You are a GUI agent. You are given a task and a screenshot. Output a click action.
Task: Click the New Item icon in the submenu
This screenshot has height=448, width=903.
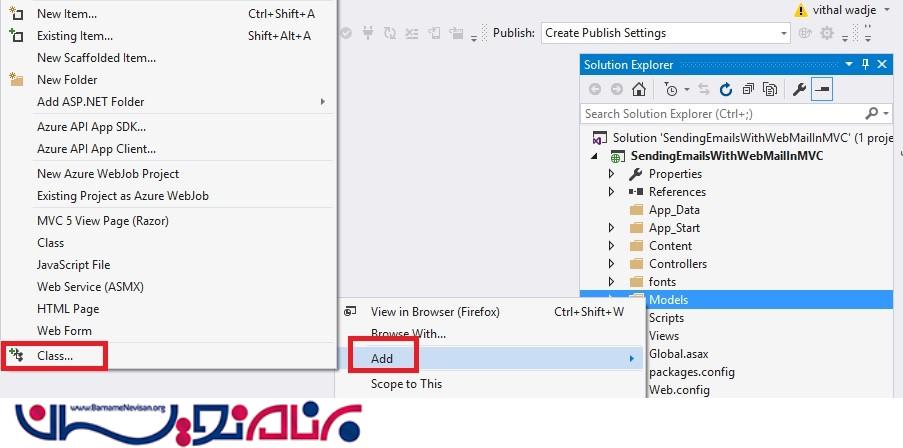pos(16,13)
